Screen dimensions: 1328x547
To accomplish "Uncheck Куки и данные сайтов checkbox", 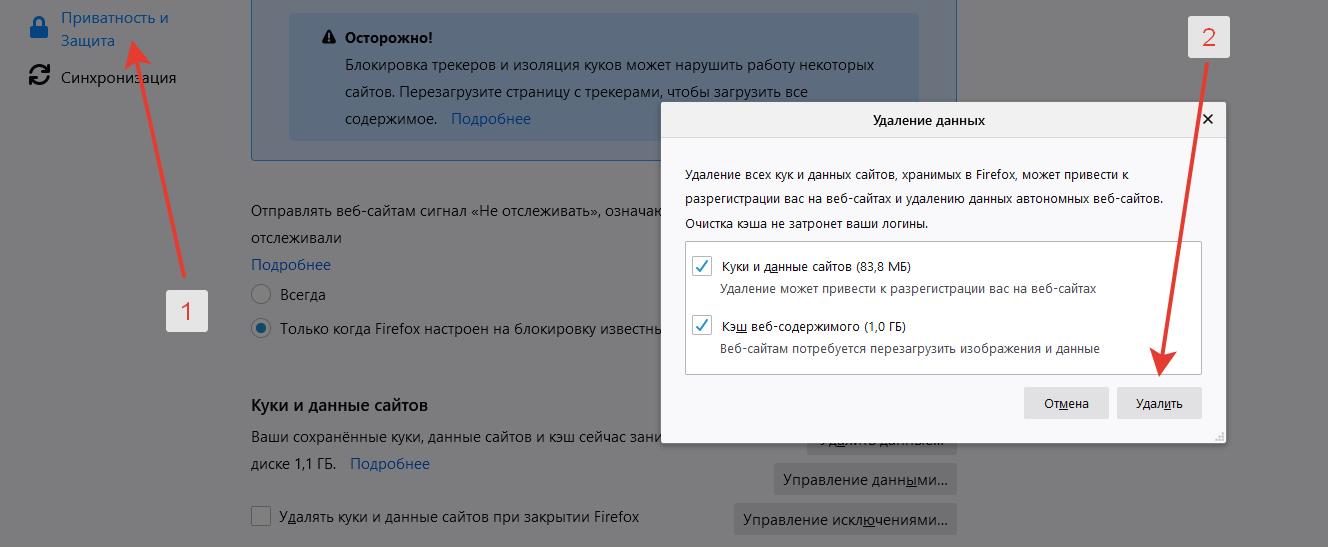I will (701, 267).
